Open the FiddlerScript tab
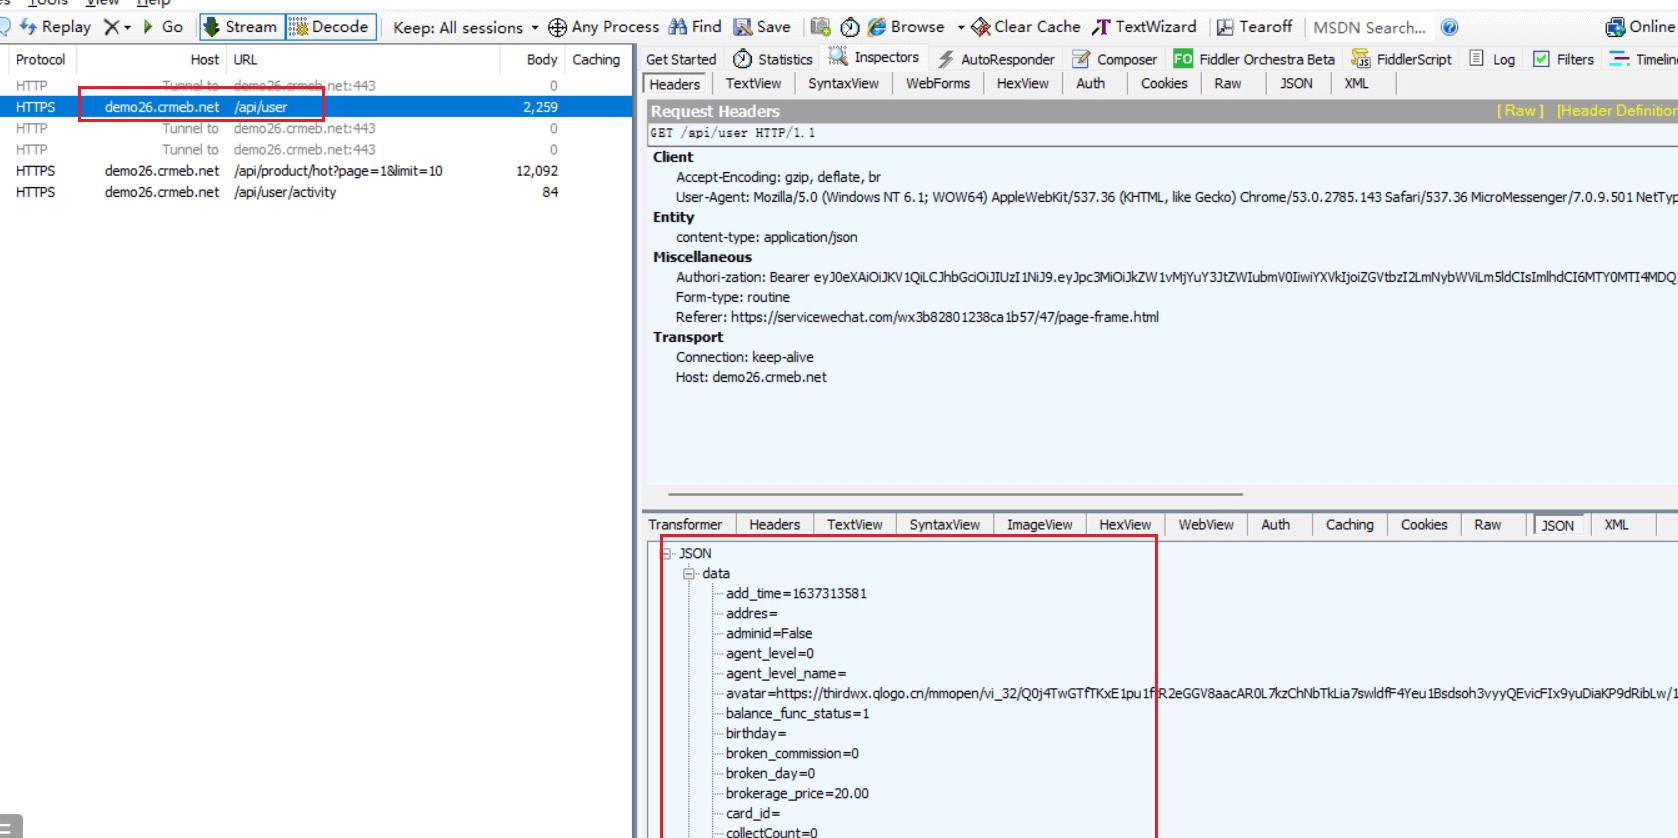Viewport: 1678px width, 838px height. point(1401,59)
